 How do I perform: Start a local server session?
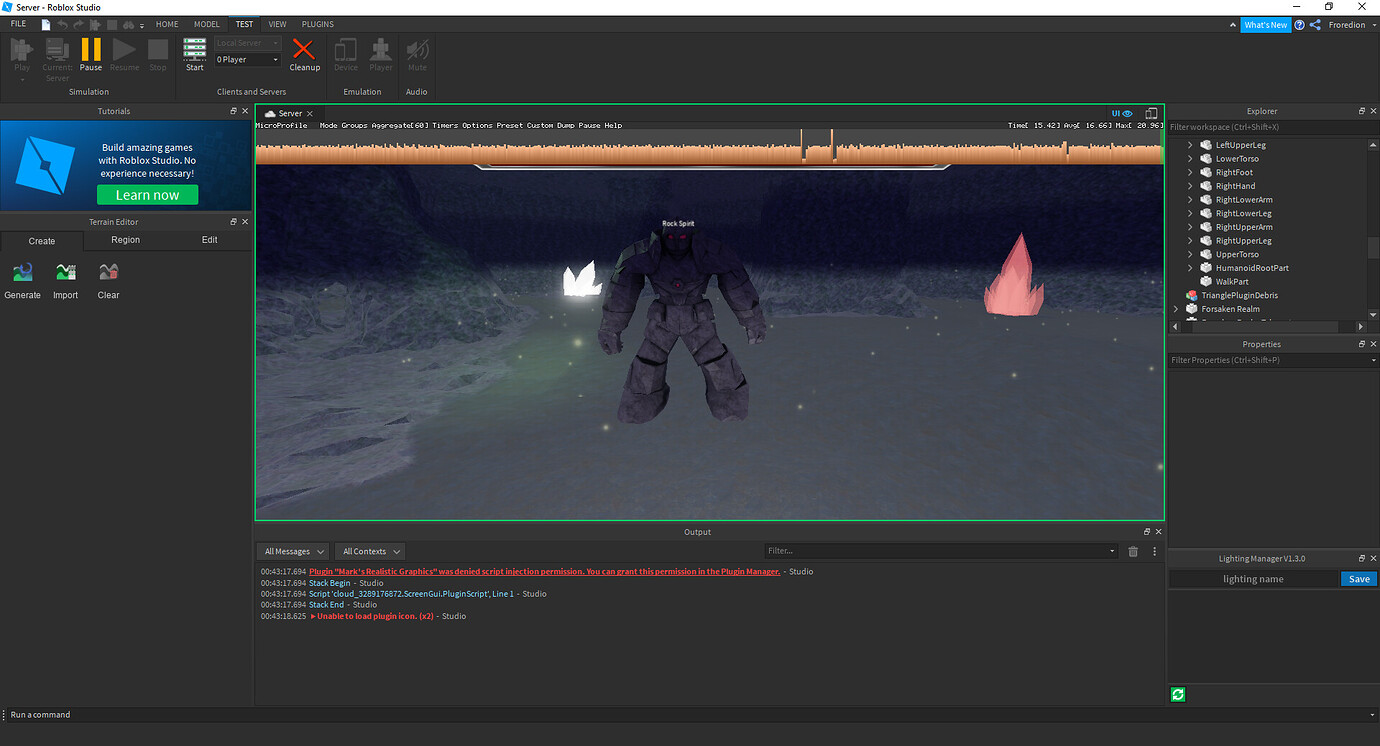pyautogui.click(x=194, y=55)
